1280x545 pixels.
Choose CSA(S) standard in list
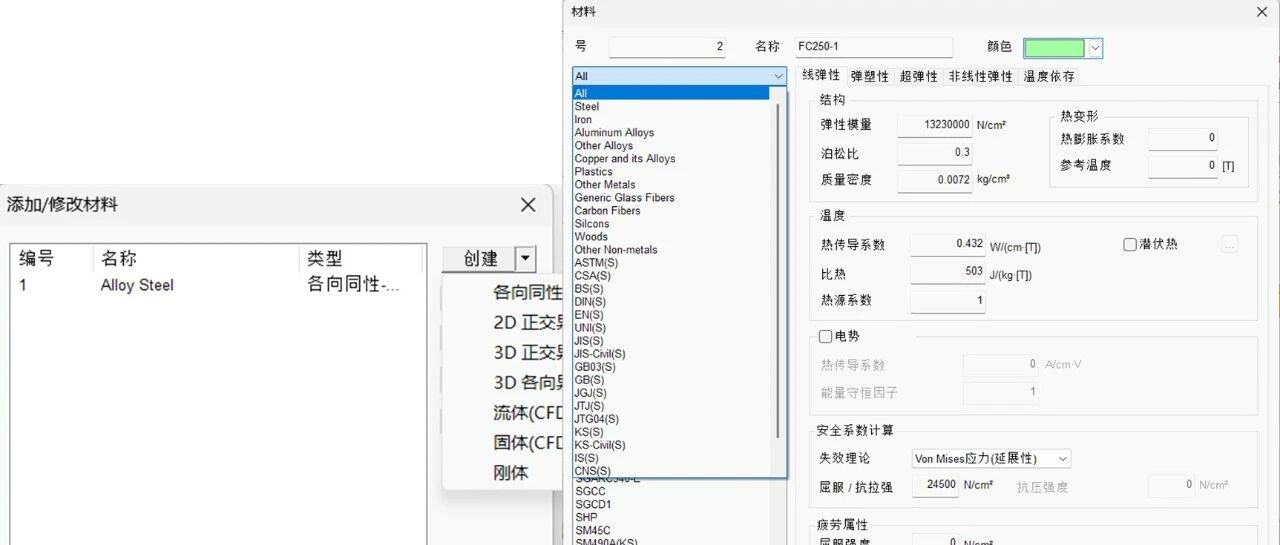[x=592, y=275]
